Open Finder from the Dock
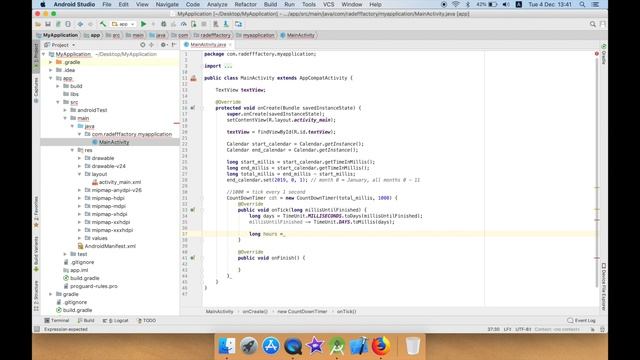 (x=227, y=346)
